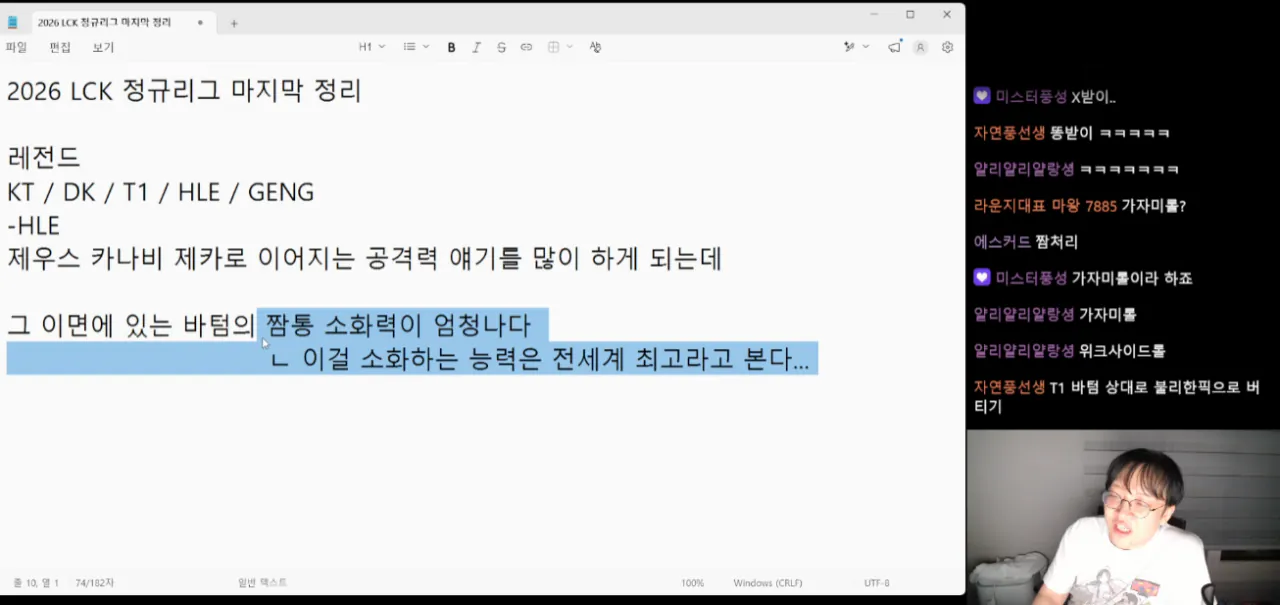Image resolution: width=1280 pixels, height=605 pixels.
Task: Click the line and column indicator 줄 10
Action: pyautogui.click(x=36, y=583)
